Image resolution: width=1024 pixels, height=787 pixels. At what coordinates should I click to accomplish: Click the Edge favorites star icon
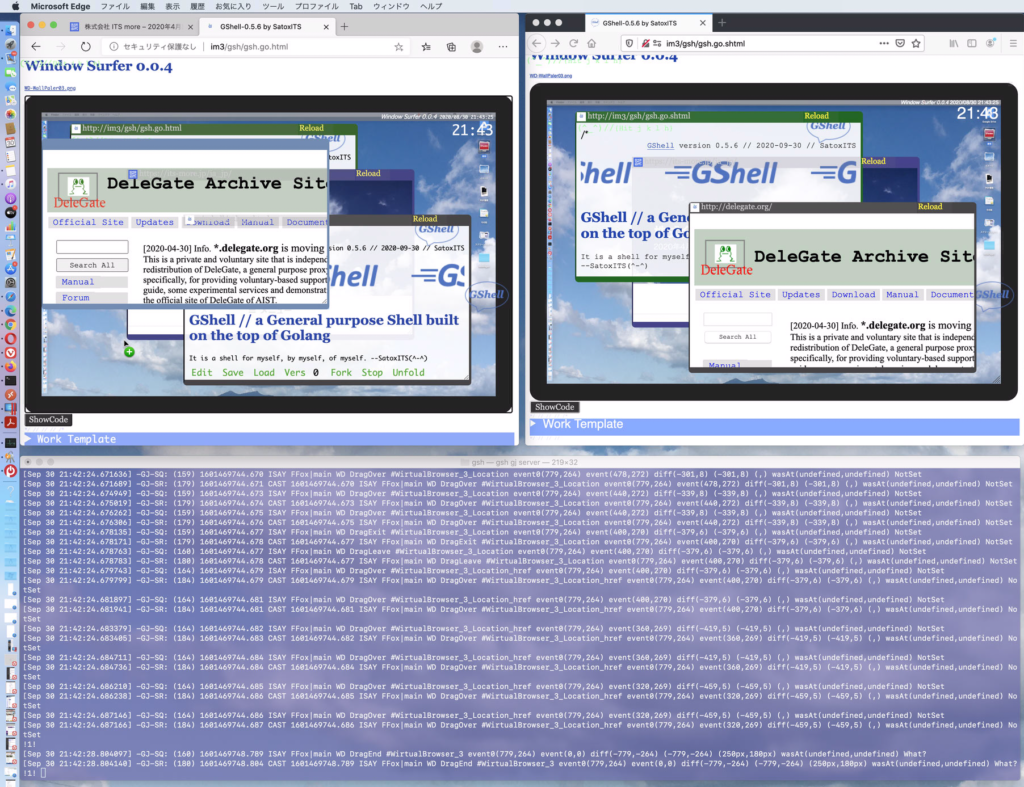coord(399,46)
